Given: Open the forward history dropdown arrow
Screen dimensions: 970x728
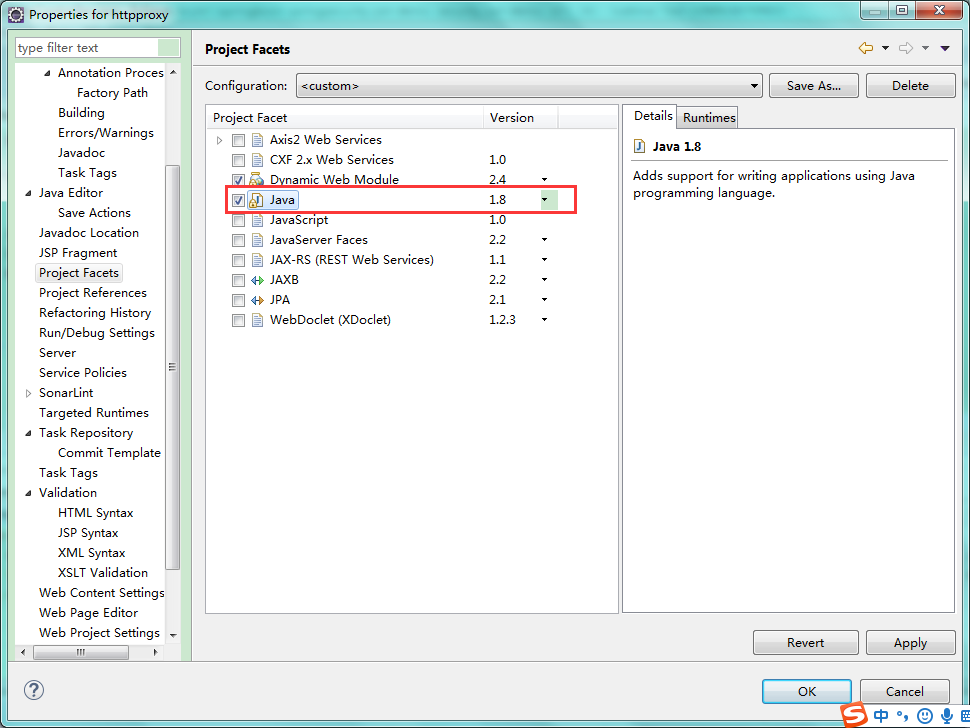Looking at the screenshot, I should 925,48.
